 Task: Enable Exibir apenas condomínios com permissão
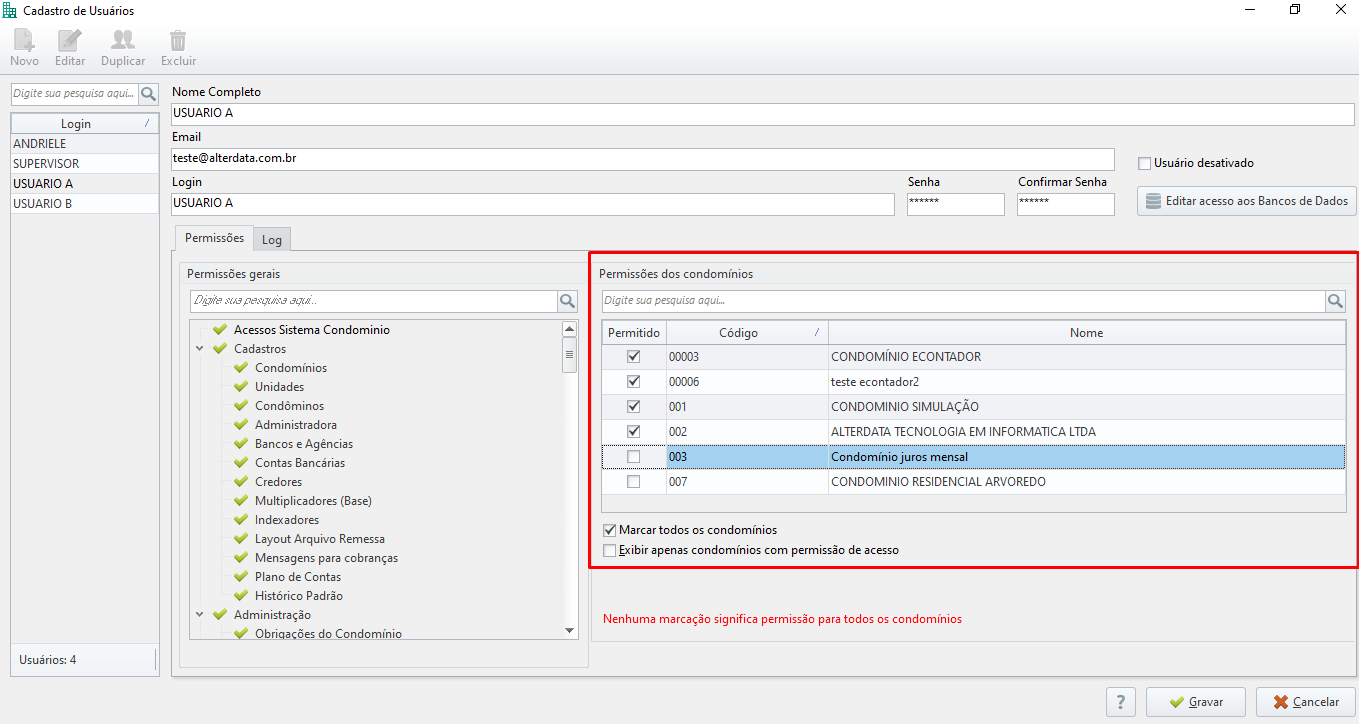pyautogui.click(x=610, y=550)
